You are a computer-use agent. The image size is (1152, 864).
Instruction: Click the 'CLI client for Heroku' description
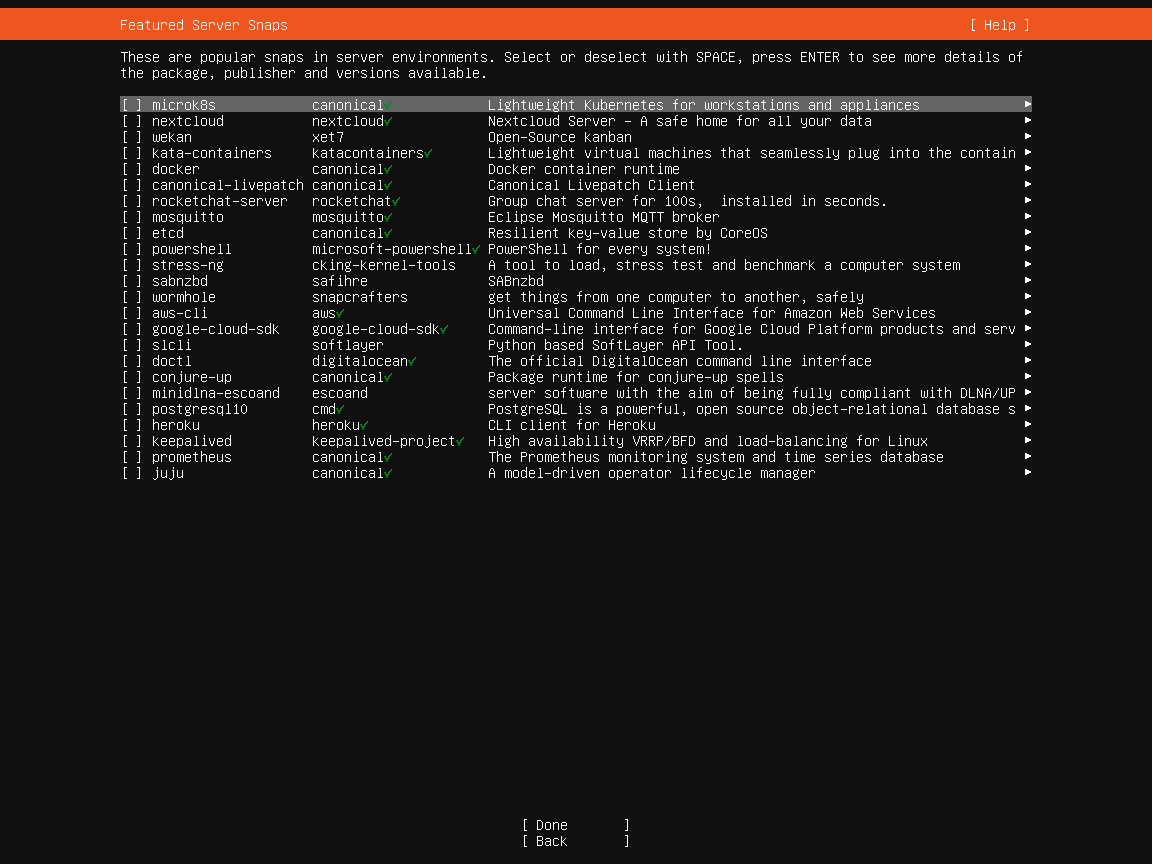pos(572,425)
